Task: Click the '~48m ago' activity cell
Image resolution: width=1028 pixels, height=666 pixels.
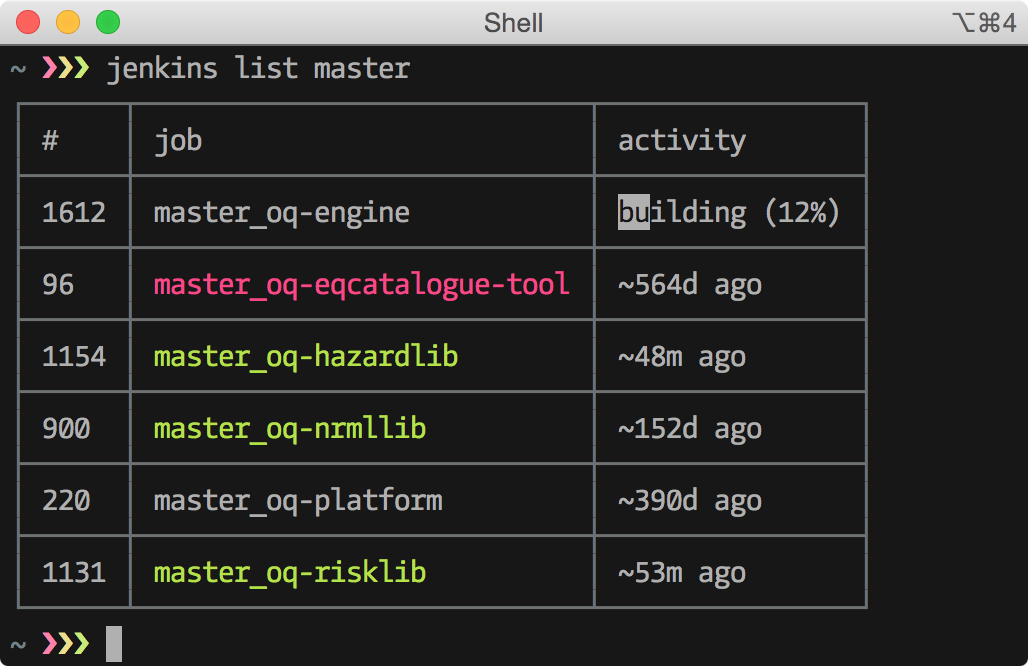Action: tap(682, 357)
